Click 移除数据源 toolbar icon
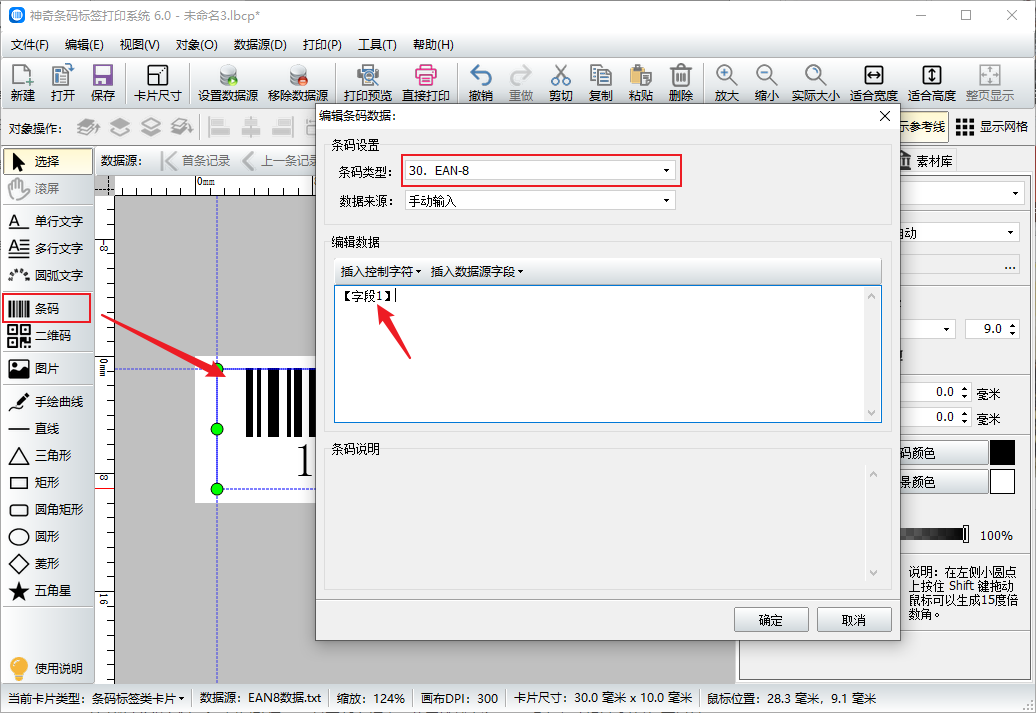Viewport: 1036px width, 713px height. 298,83
